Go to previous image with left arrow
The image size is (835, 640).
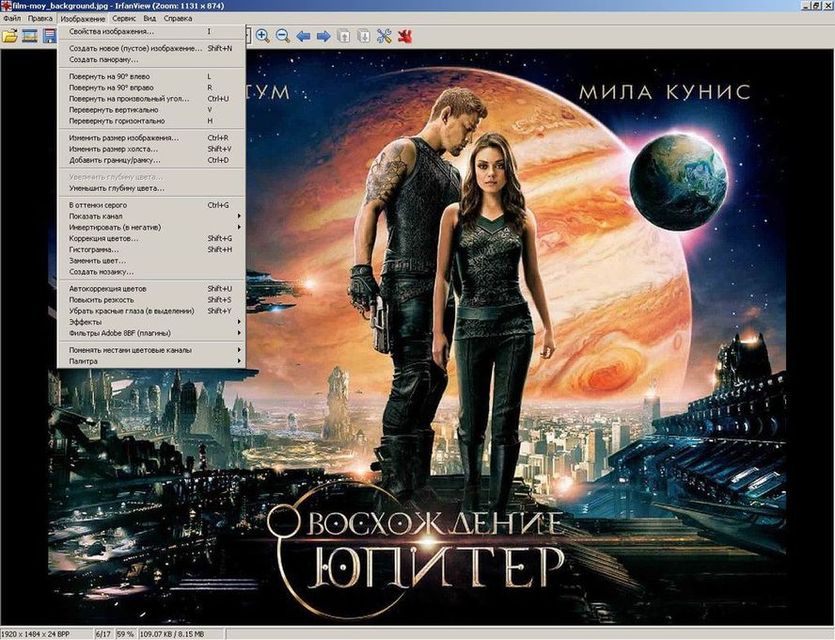[x=304, y=36]
